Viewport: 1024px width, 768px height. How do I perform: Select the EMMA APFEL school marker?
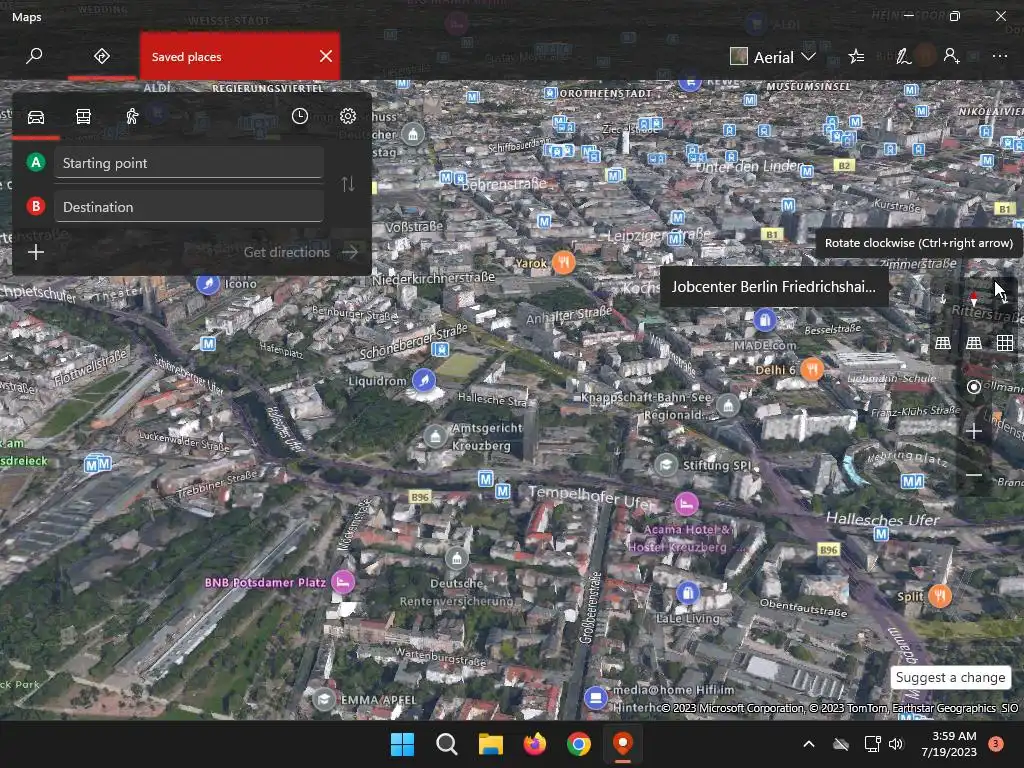click(324, 699)
